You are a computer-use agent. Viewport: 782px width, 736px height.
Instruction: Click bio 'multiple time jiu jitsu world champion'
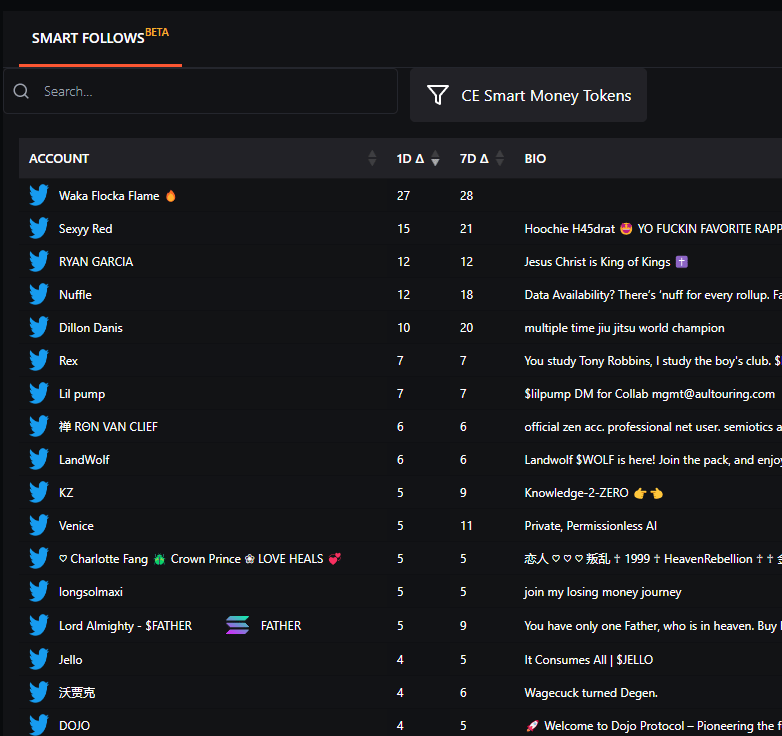click(624, 327)
